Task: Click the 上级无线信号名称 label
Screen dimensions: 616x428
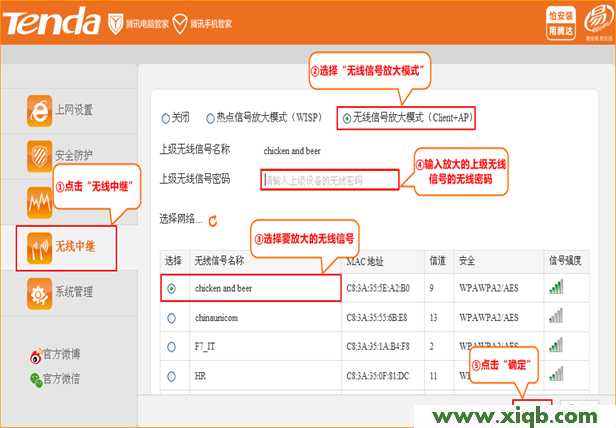Action: point(195,149)
